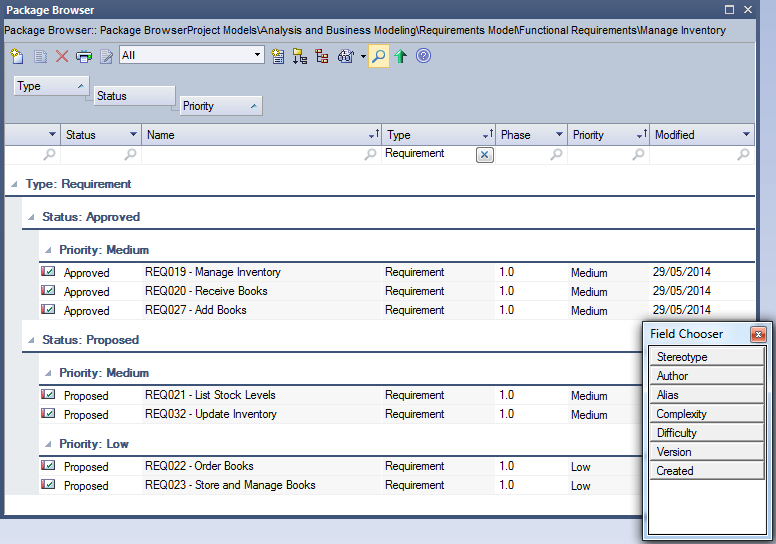
Task: Collapse the Type: Requirement group
Action: coord(14,184)
